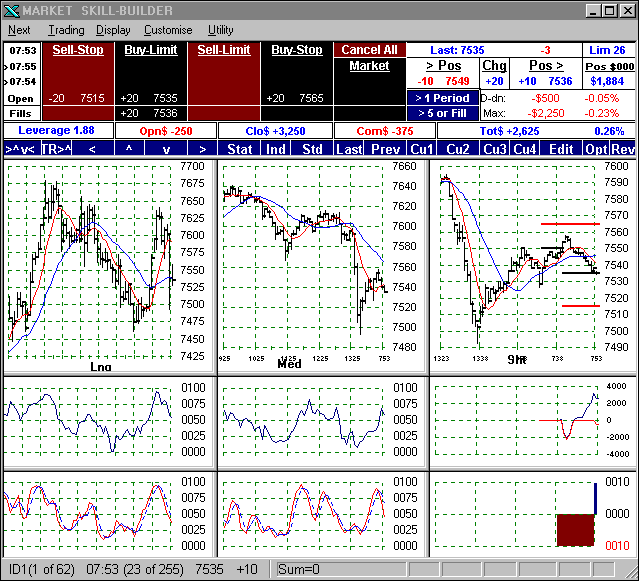The height and width of the screenshot is (581, 639).
Task: Open the Display menu
Action: point(113,30)
